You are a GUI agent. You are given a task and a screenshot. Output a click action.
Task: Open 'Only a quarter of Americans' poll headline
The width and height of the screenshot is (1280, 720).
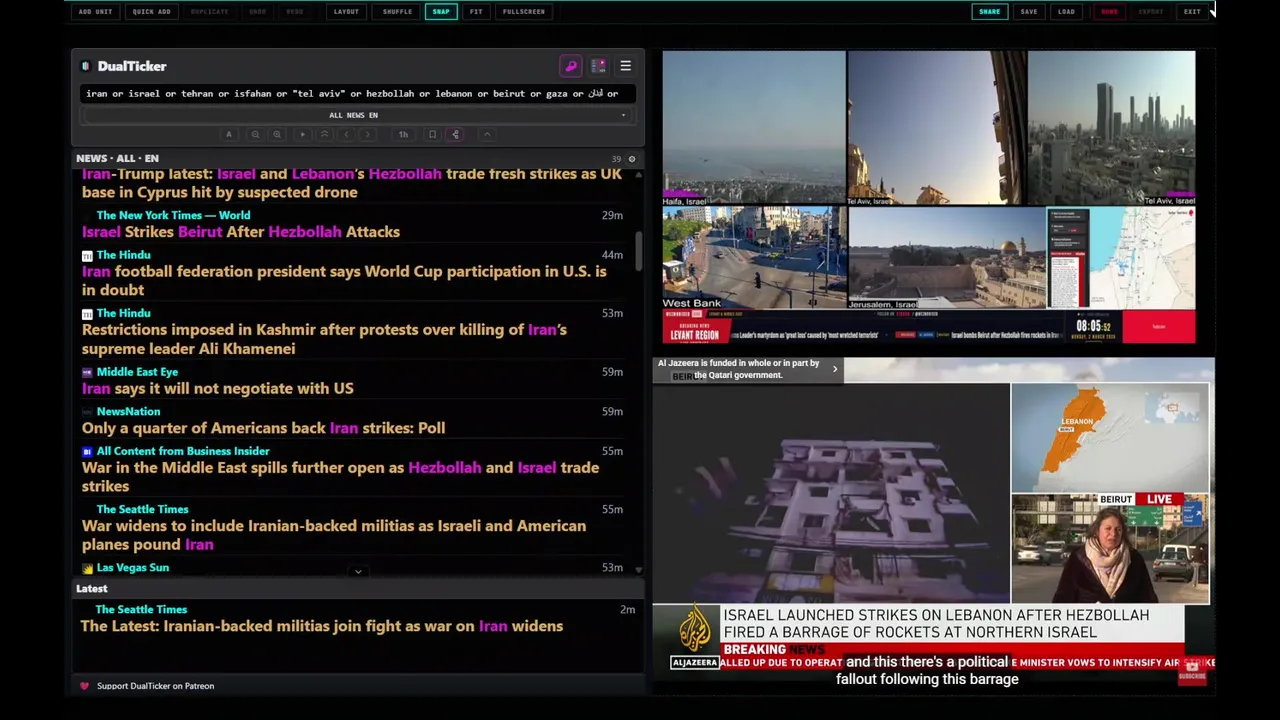point(263,428)
